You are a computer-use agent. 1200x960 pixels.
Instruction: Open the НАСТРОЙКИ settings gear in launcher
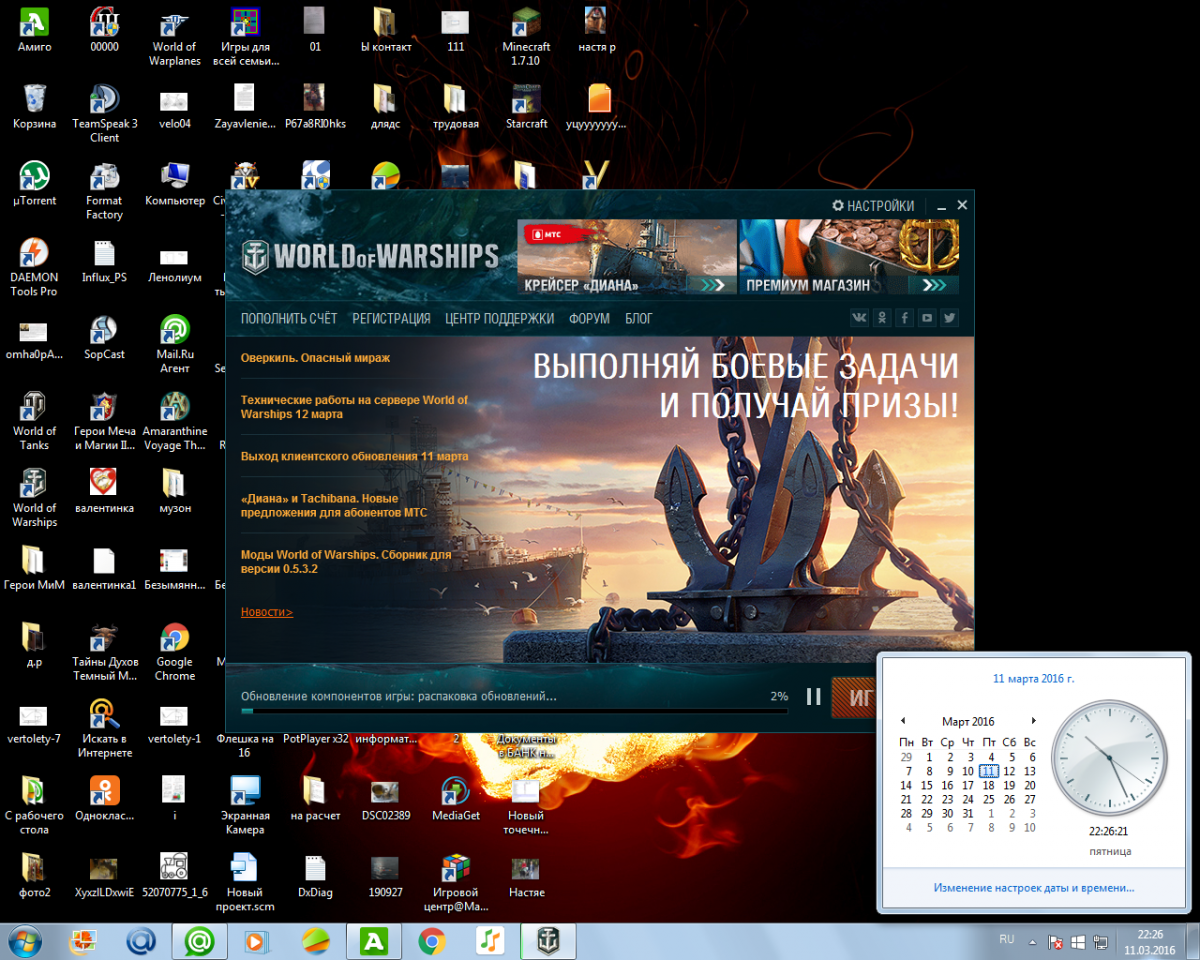click(873, 206)
